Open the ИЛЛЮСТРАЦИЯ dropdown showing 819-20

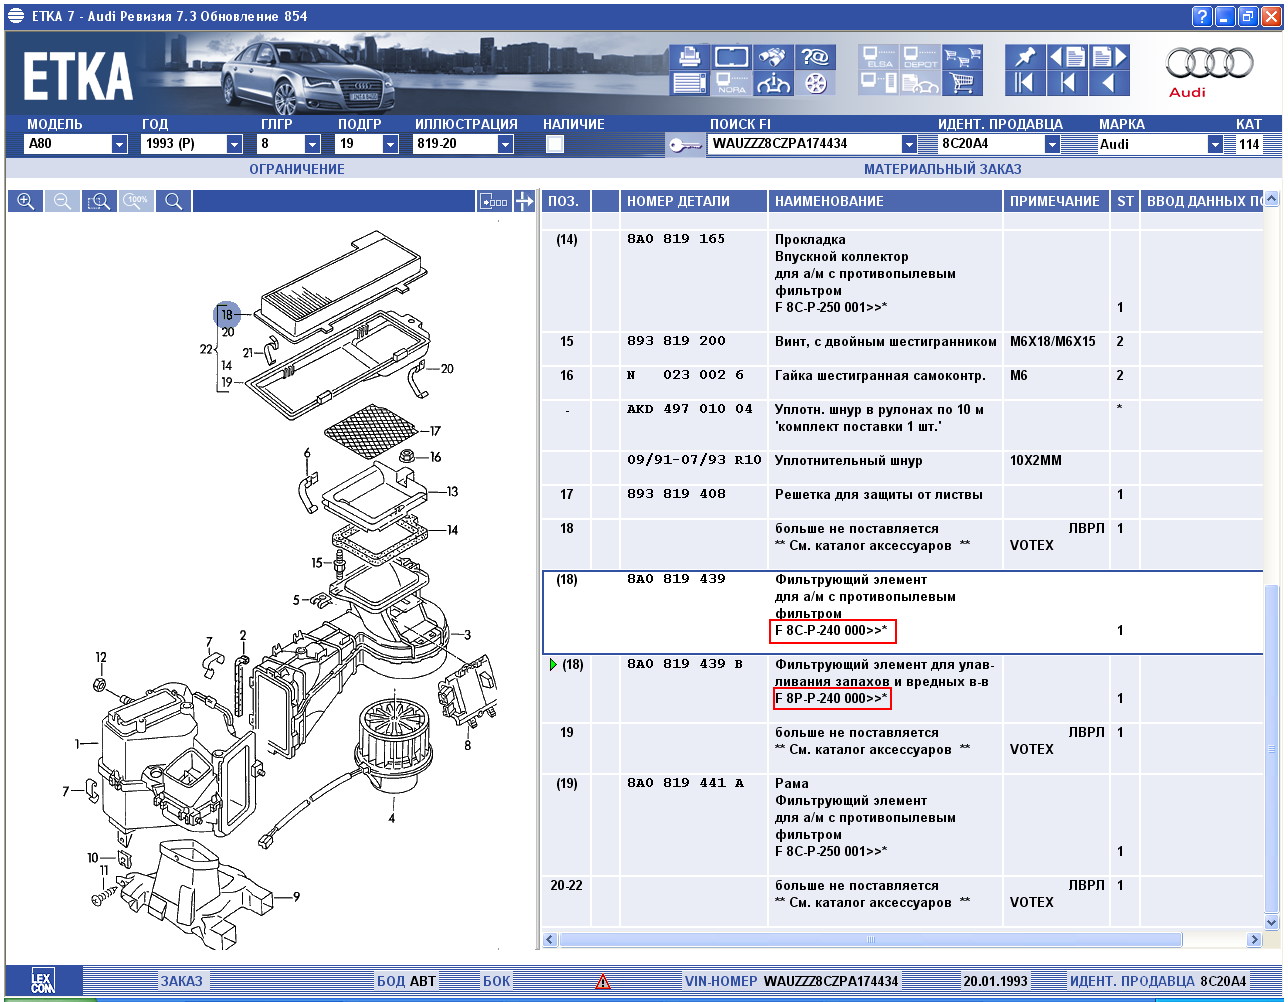pos(505,144)
